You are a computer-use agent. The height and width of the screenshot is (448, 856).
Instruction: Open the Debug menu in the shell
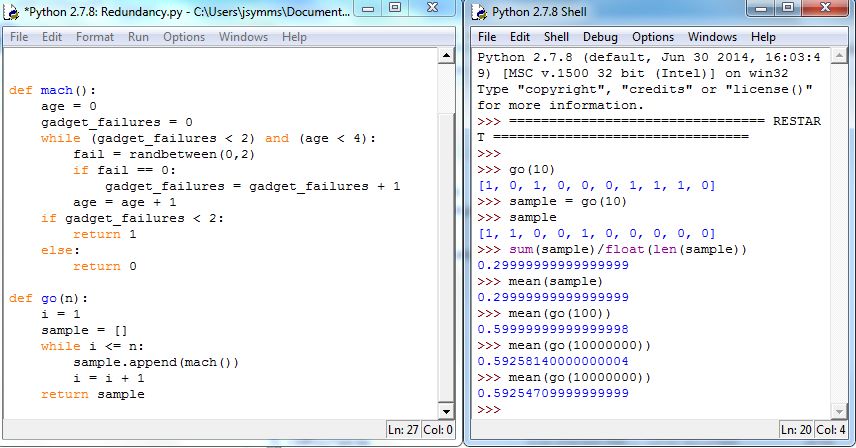600,37
